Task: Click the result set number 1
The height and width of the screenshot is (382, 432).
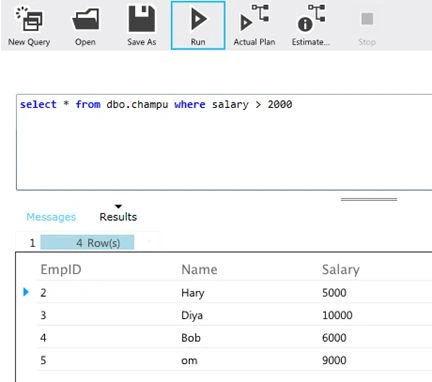Action: [32, 243]
